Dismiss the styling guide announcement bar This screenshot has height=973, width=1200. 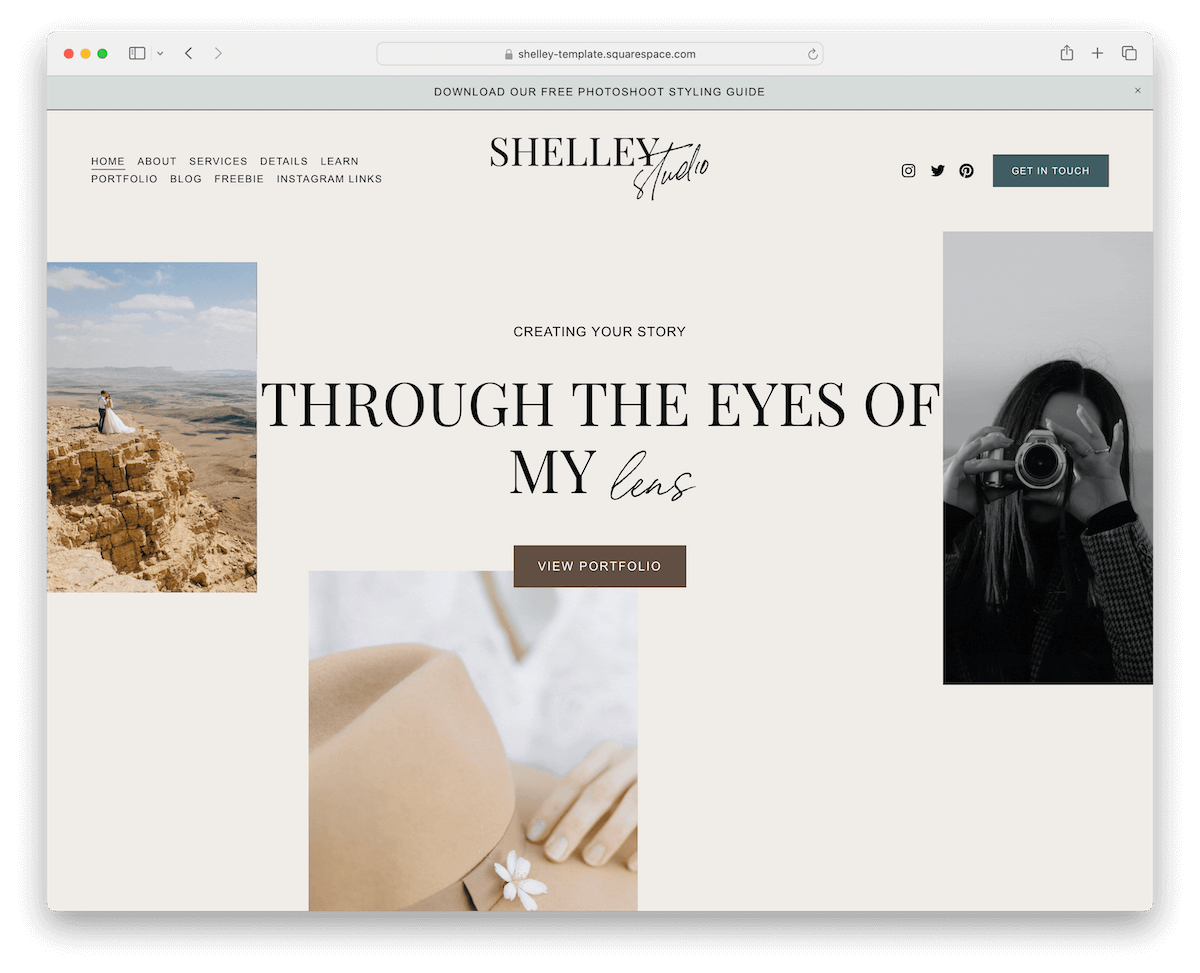coord(1137,91)
